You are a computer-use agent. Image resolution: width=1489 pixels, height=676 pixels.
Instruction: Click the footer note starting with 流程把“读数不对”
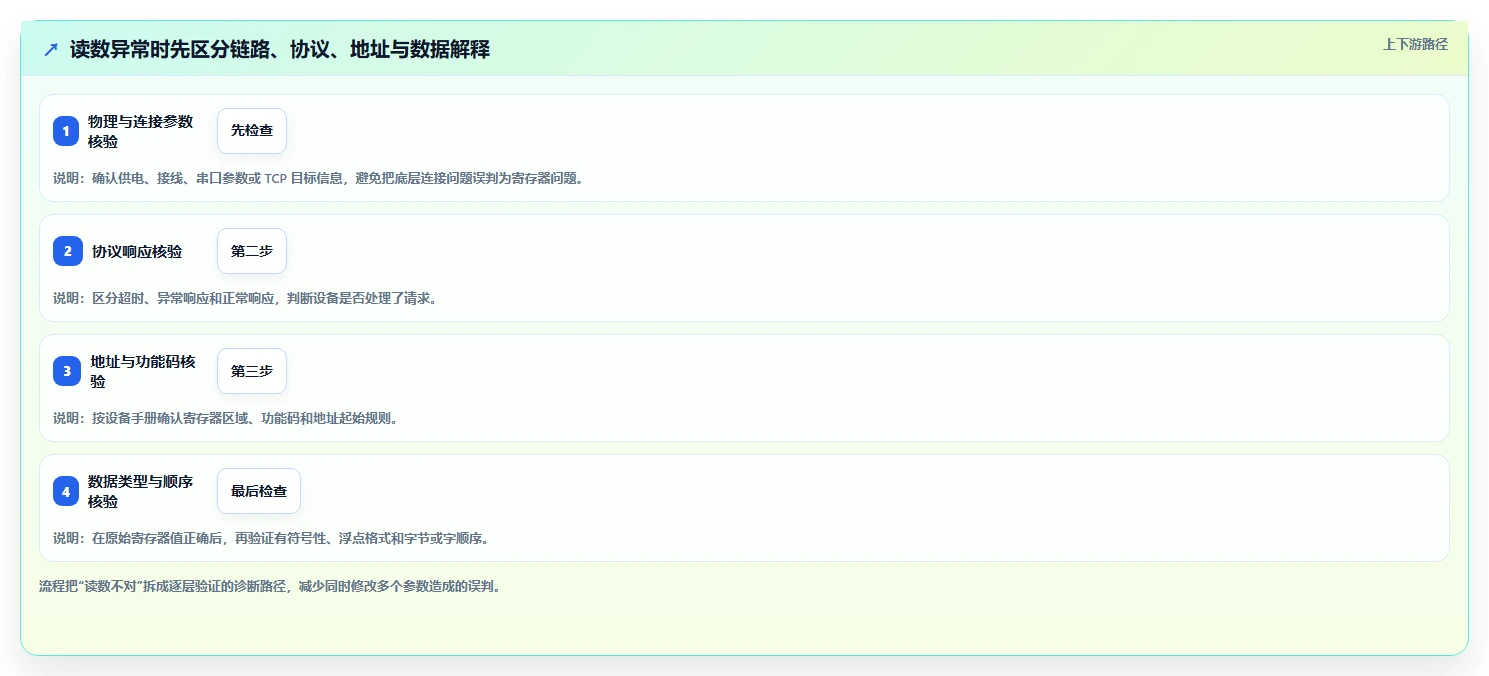(x=270, y=587)
